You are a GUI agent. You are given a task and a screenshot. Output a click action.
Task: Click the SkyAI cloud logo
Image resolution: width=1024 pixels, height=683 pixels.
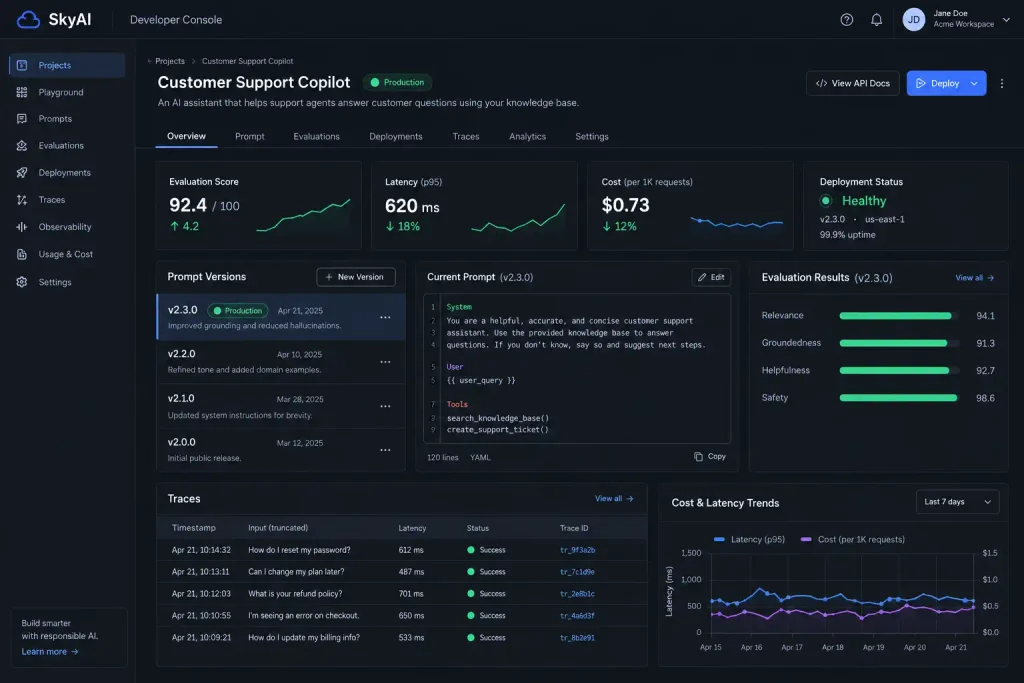click(28, 20)
